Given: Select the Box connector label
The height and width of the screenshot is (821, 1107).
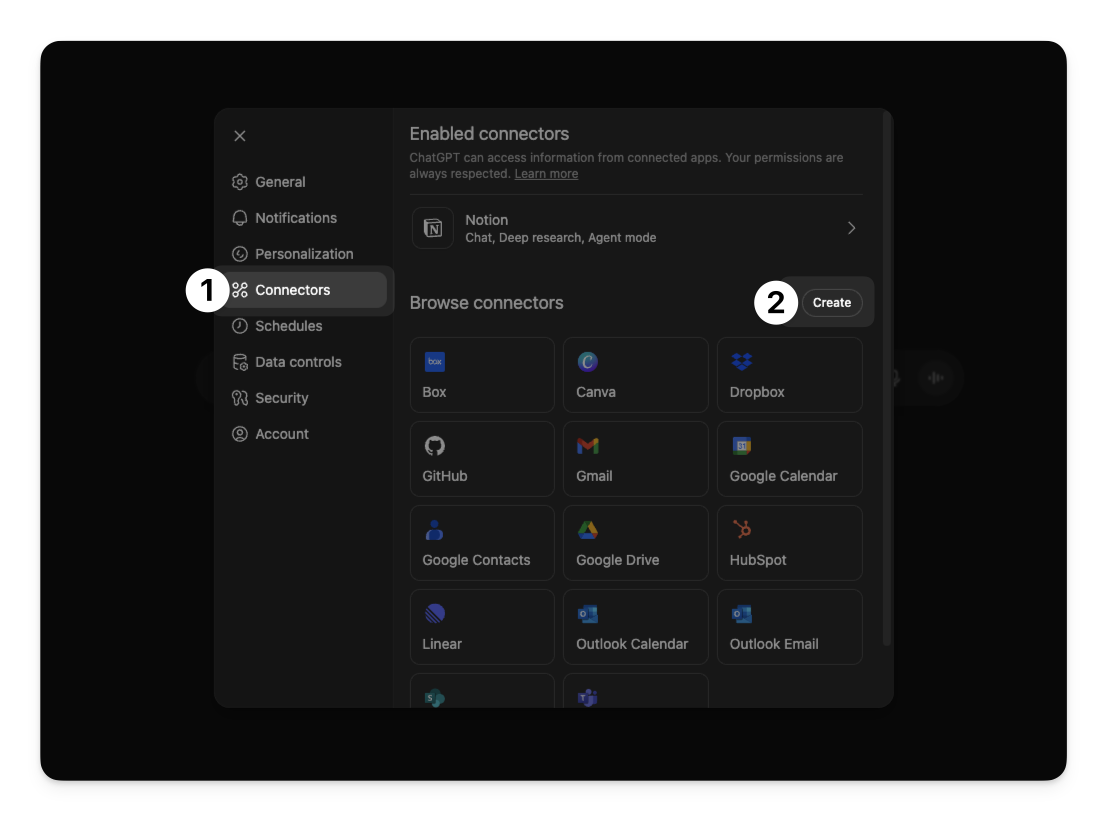Looking at the screenshot, I should [434, 392].
